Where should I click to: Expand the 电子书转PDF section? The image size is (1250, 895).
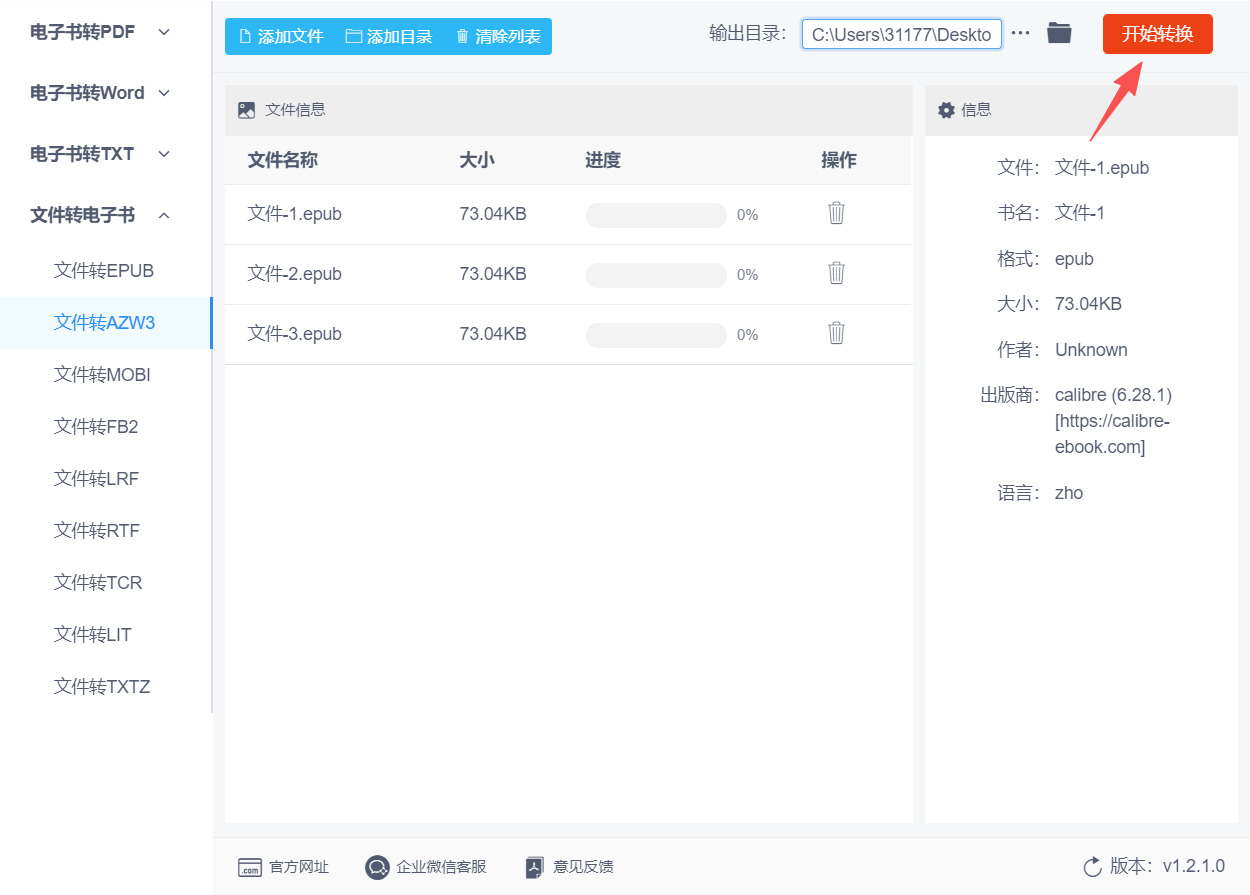coord(101,31)
